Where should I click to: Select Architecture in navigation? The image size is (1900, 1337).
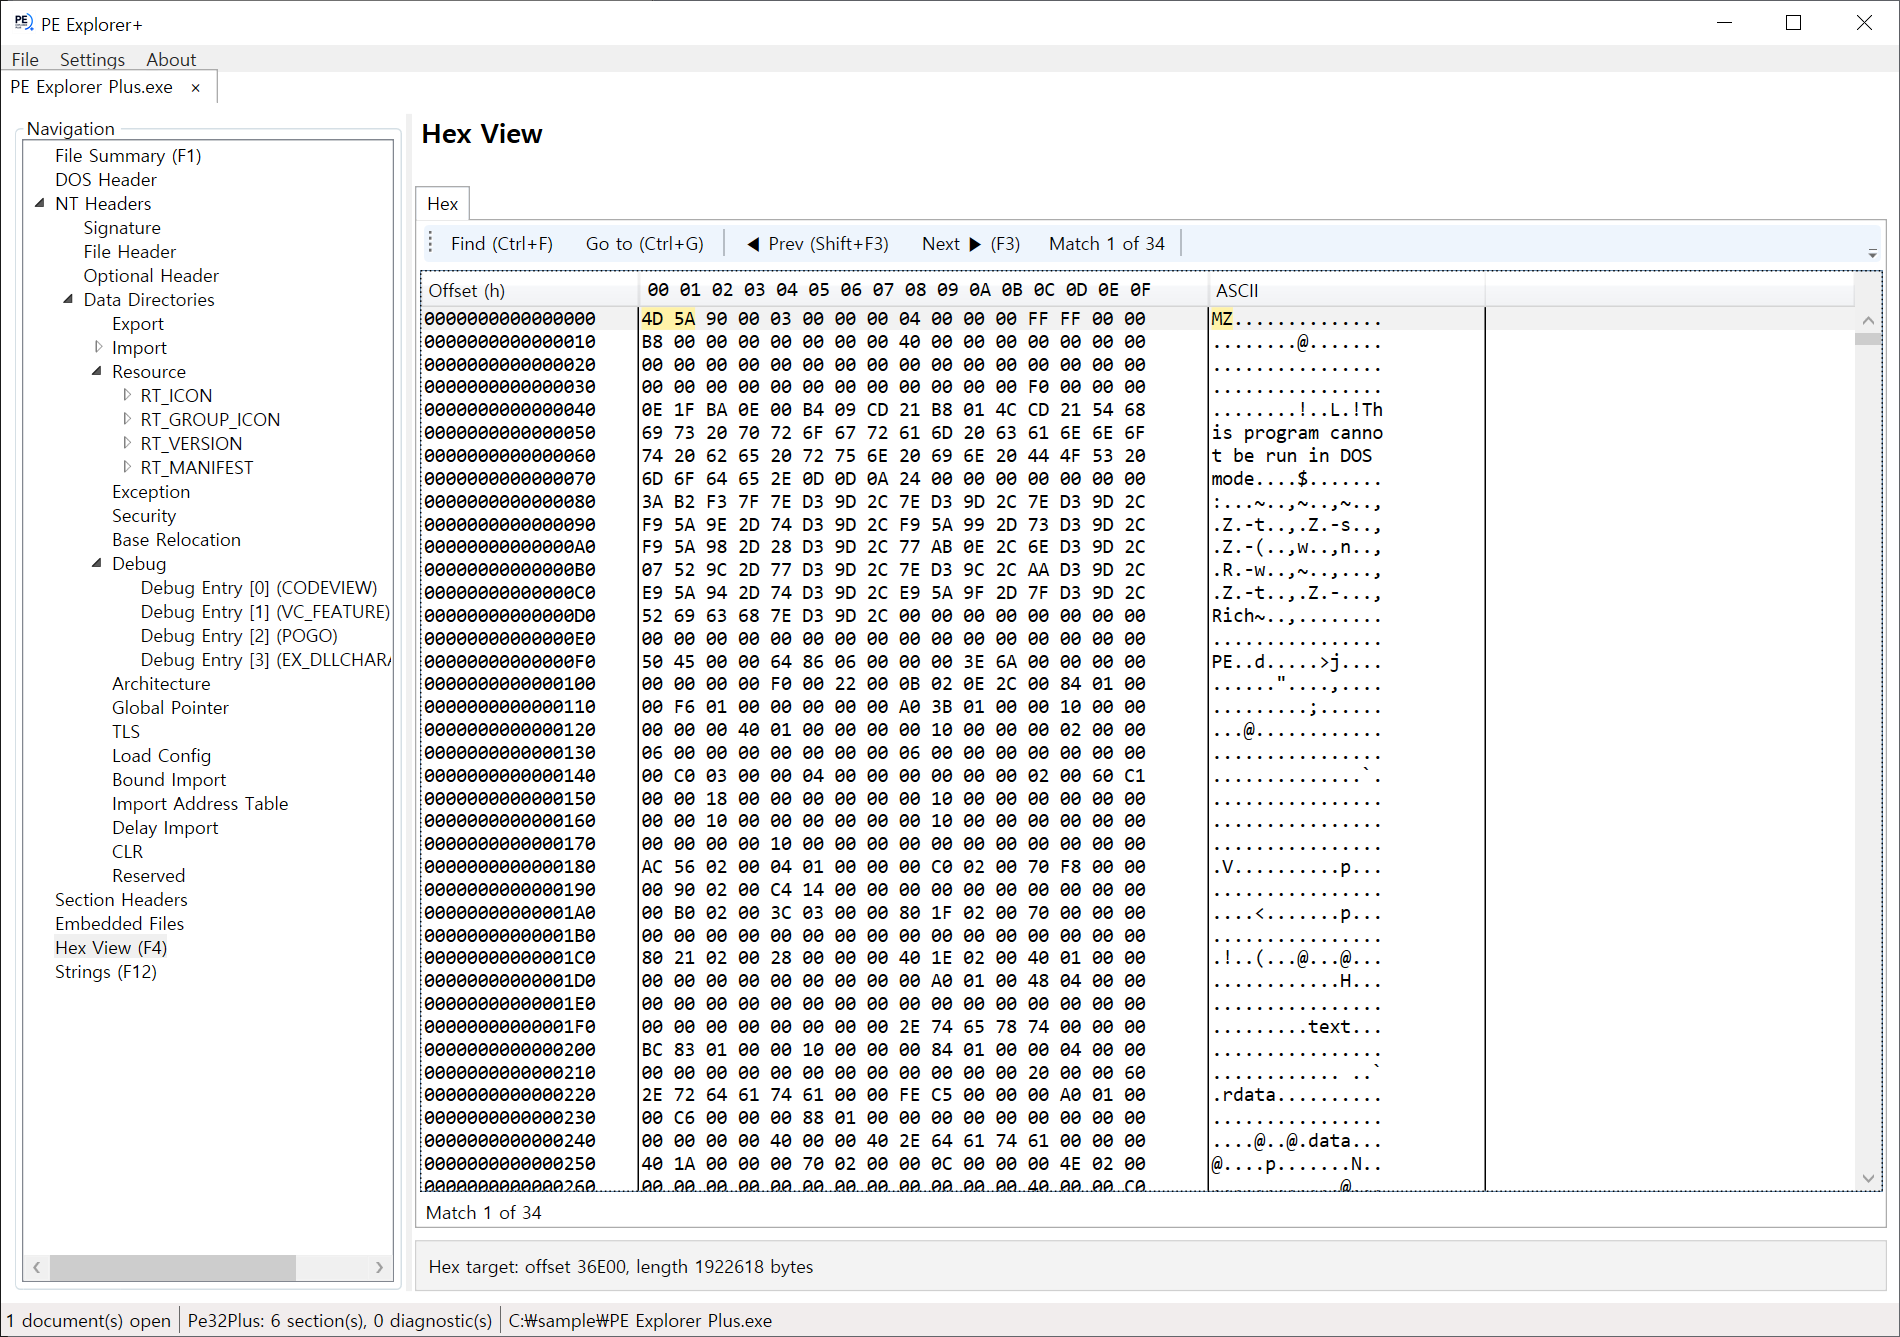pos(161,684)
